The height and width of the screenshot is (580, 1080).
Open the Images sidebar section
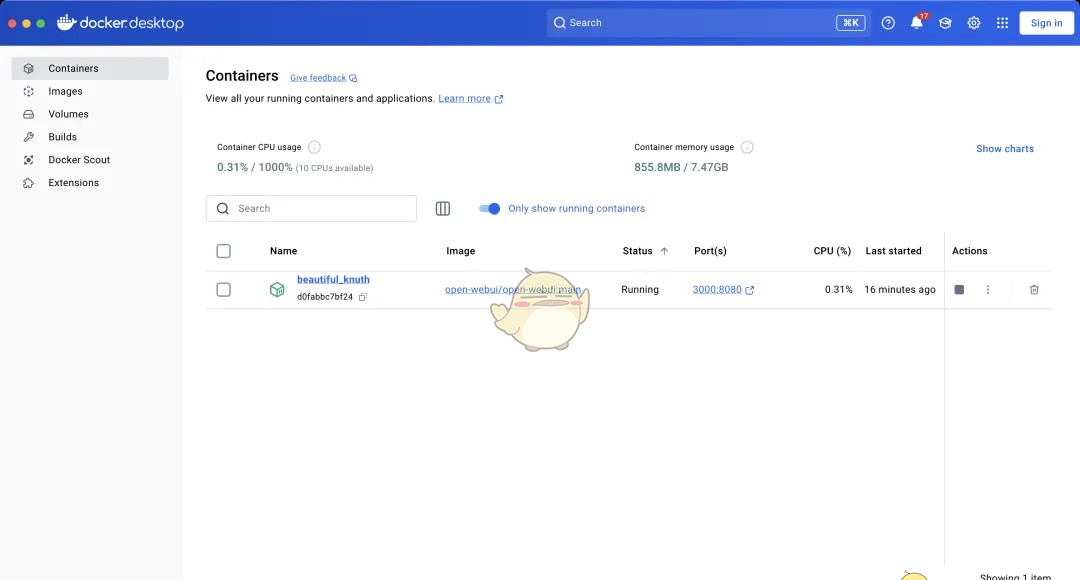click(x=90, y=91)
